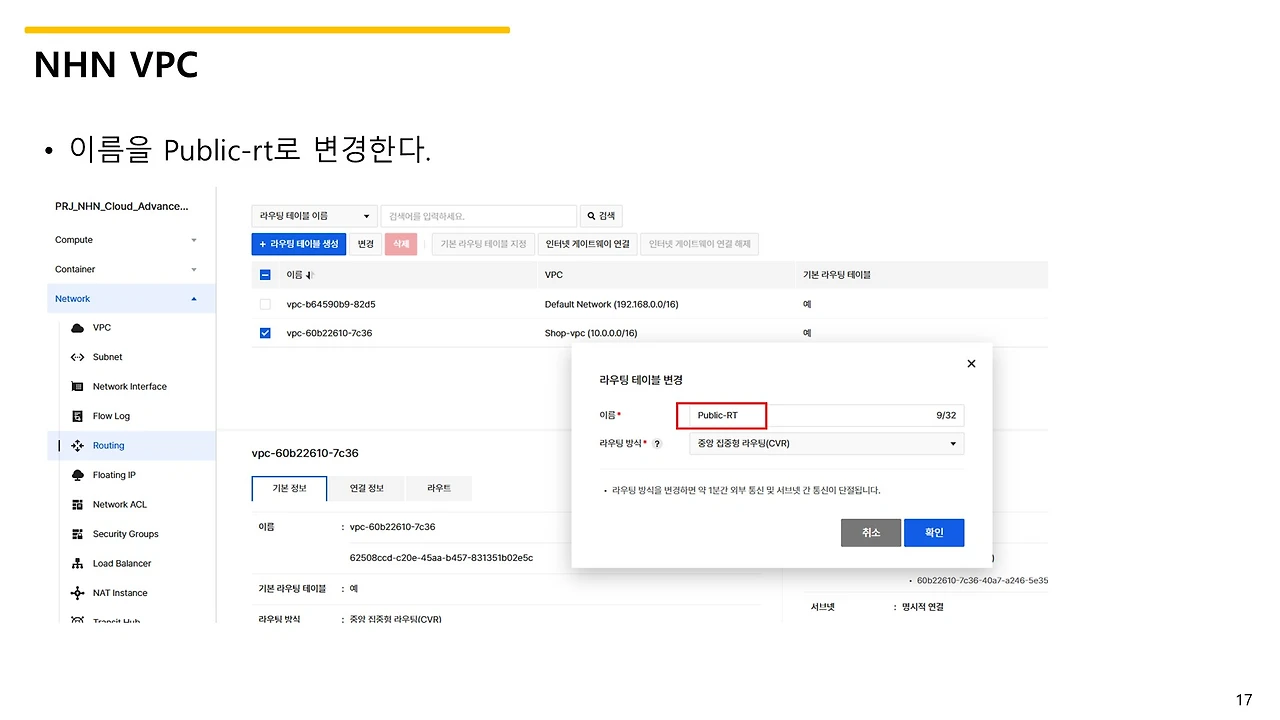Screen dimensions: 1280x720
Task: Click the vpc-b64590b9-82d5 table row name
Action: tap(331, 304)
